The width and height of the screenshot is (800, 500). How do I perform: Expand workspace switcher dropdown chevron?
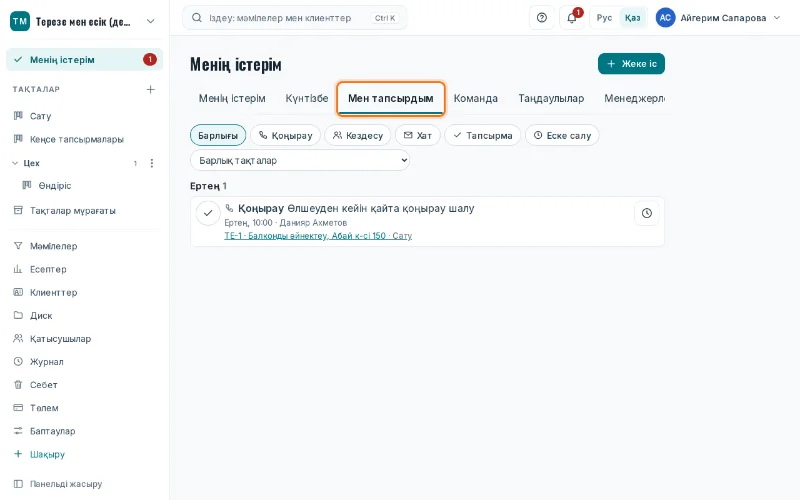coord(151,21)
